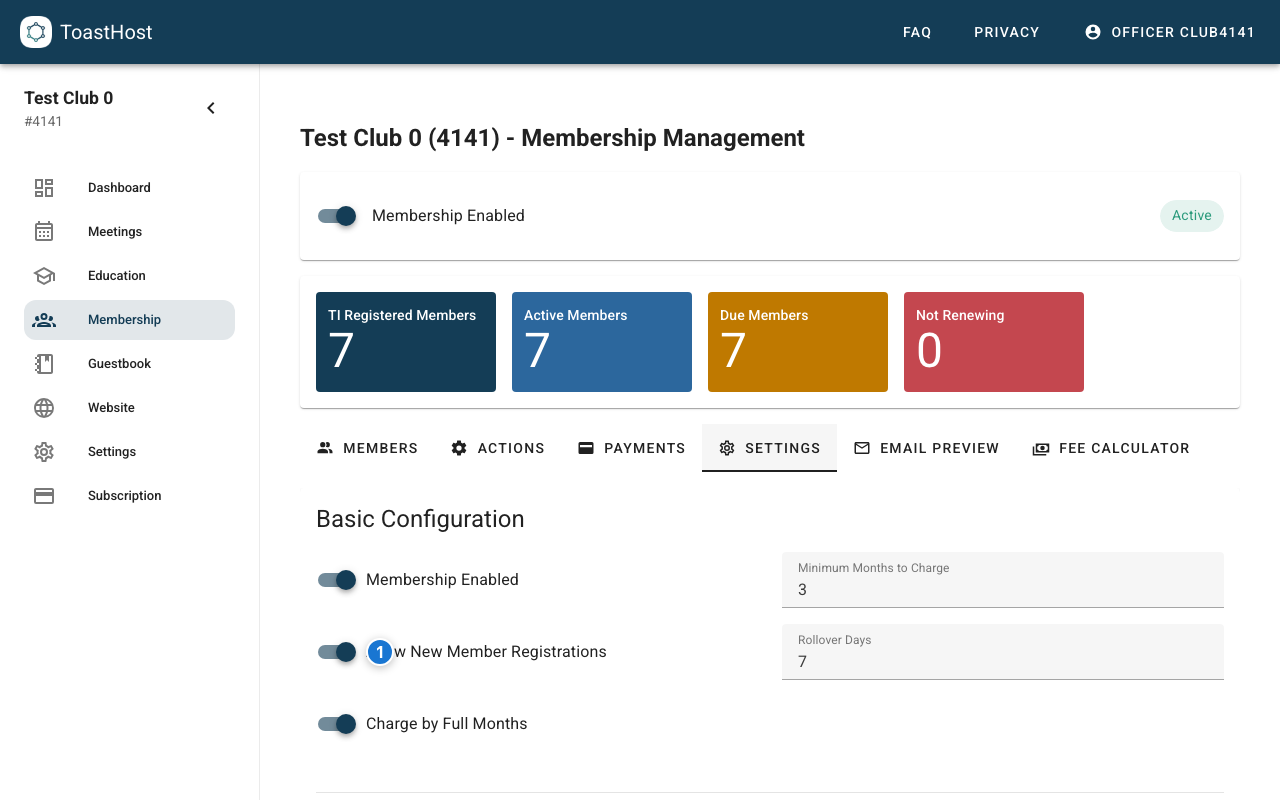Click the Website globe icon
1280x800 pixels.
tap(44, 408)
